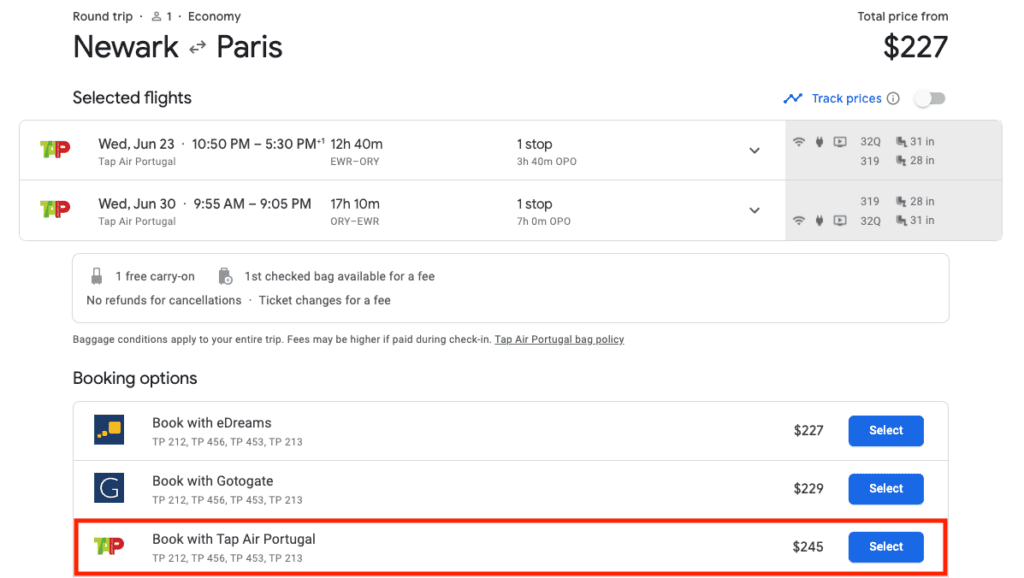Click the swap arrow between Newark and Paris
This screenshot has width=1024, height=578.
(196, 46)
